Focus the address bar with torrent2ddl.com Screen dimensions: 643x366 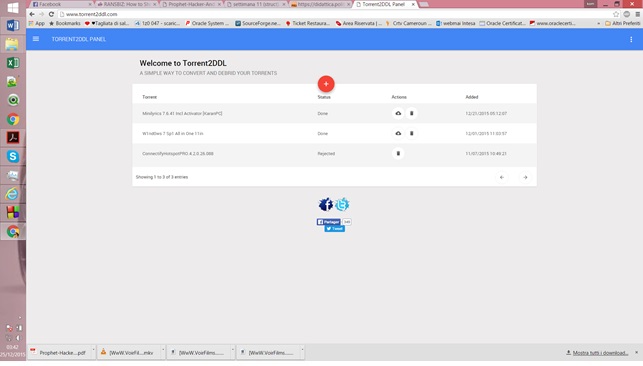click(334, 14)
